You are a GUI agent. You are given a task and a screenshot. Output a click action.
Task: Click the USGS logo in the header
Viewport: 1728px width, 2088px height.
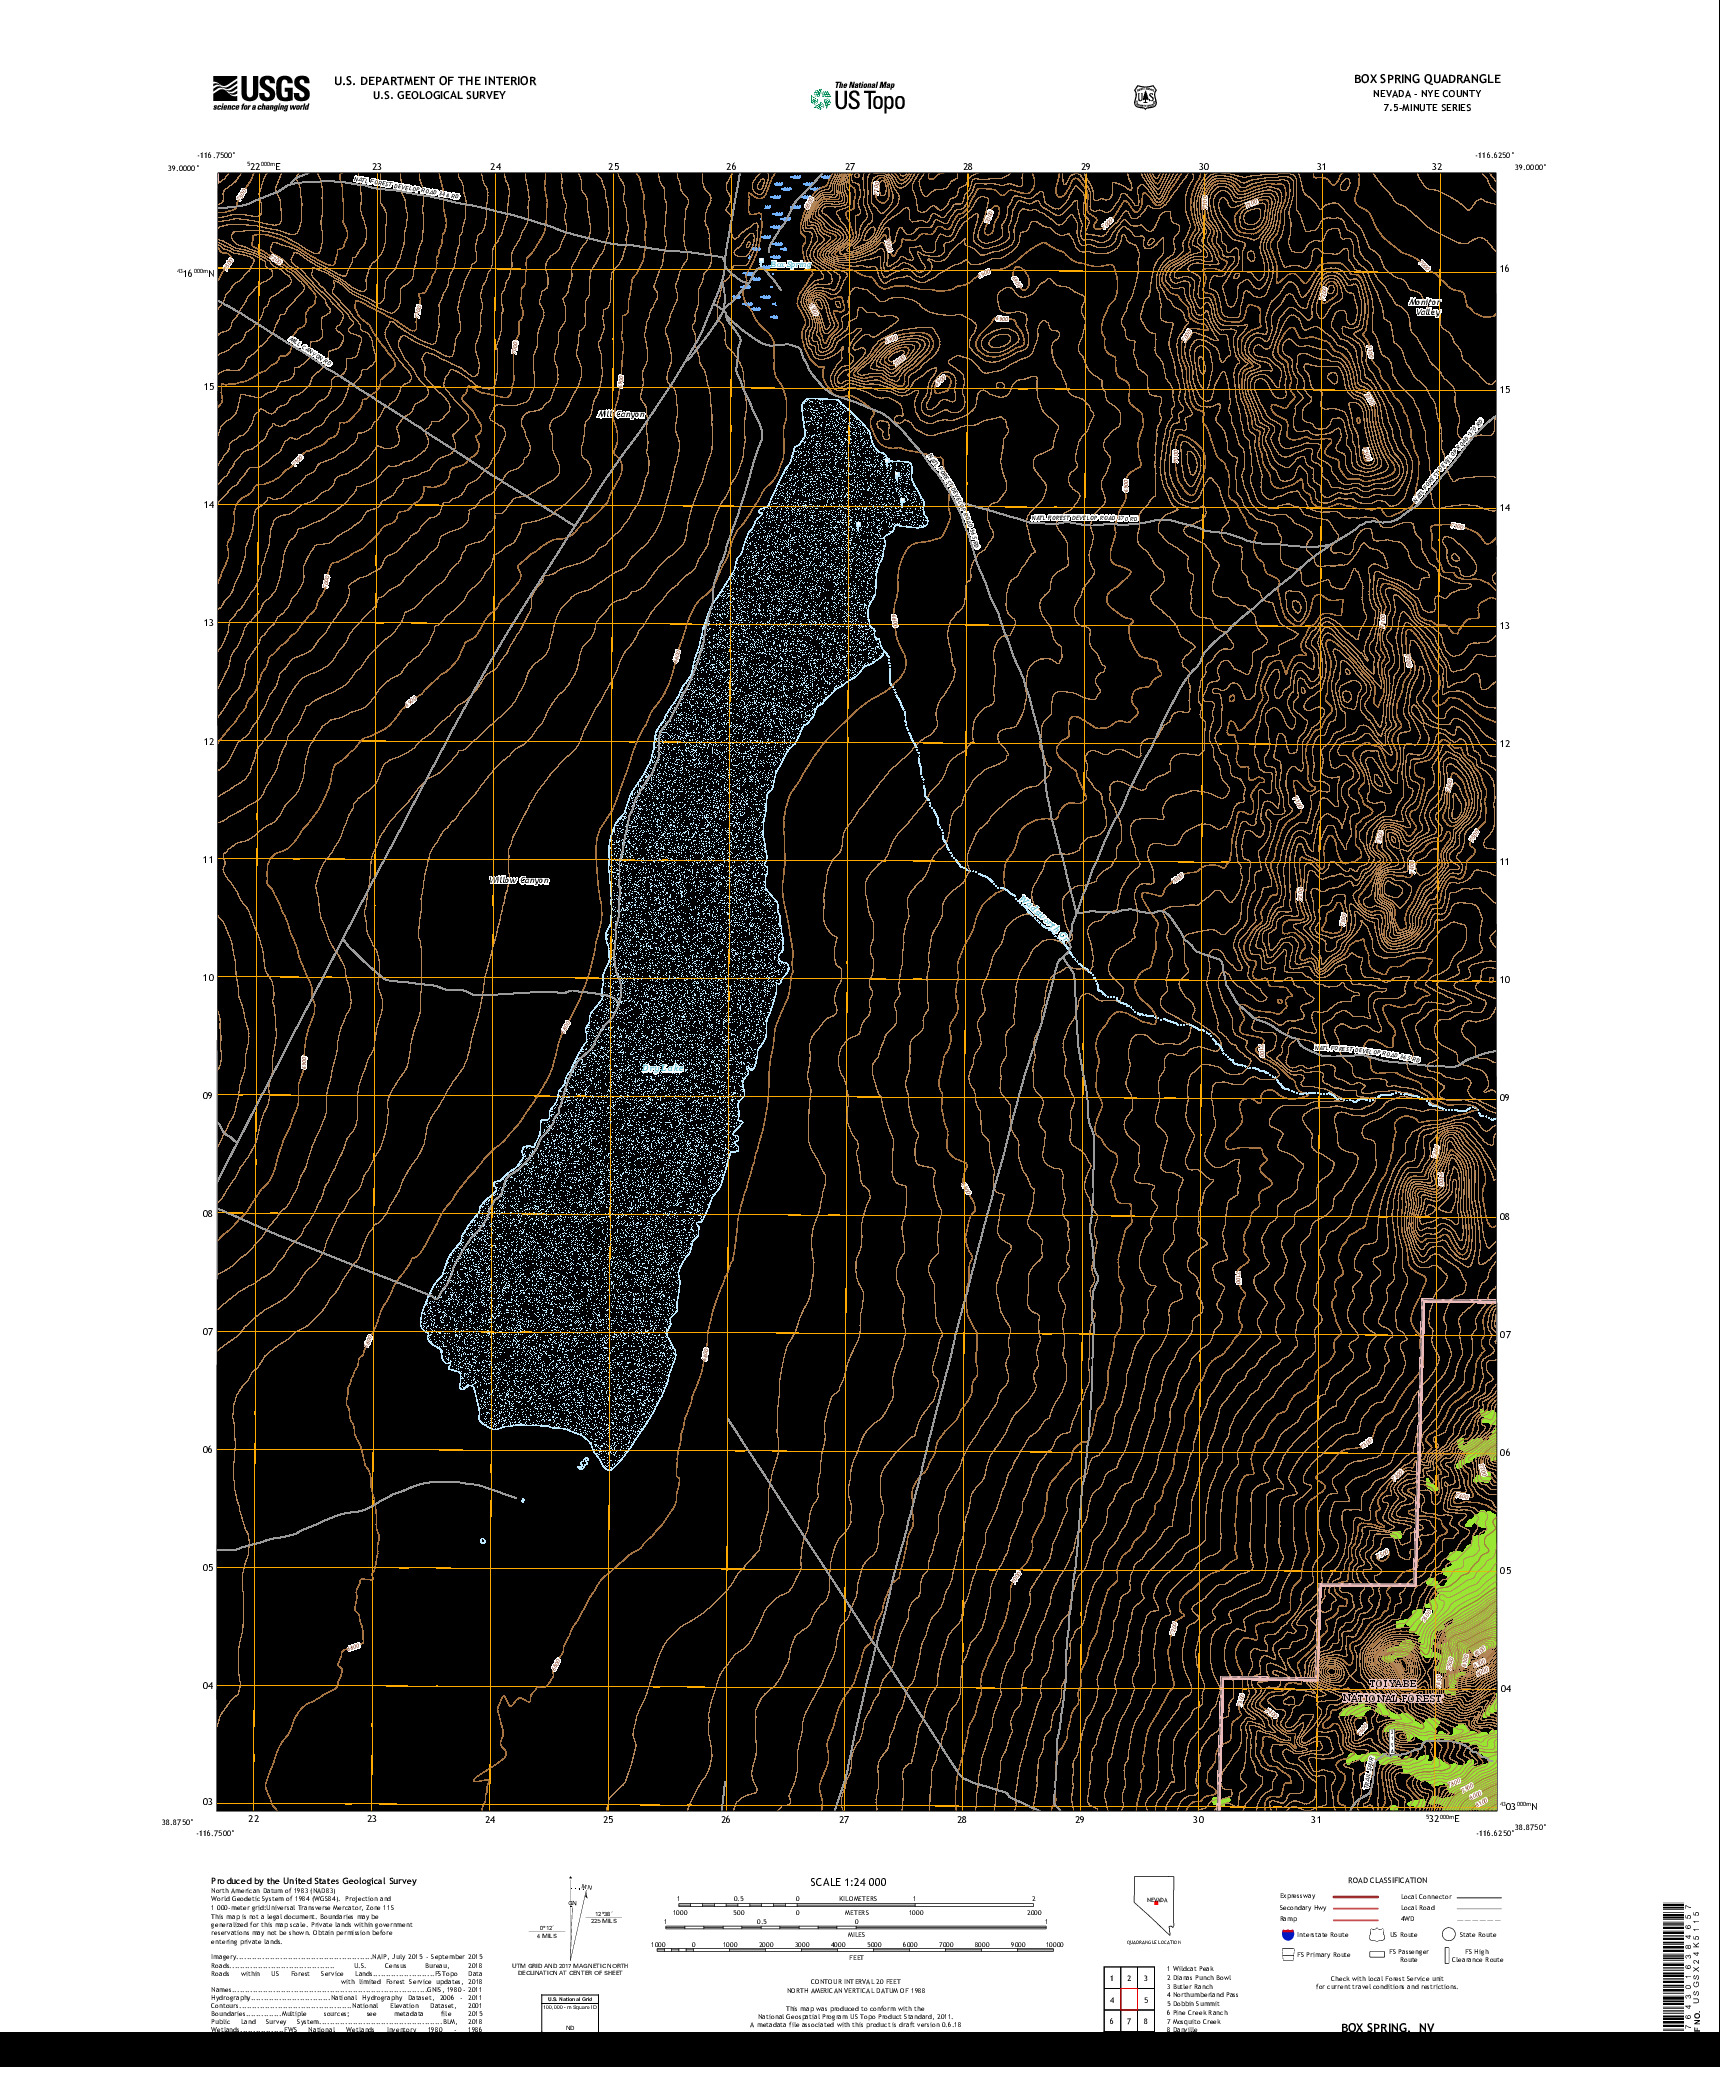point(261,93)
